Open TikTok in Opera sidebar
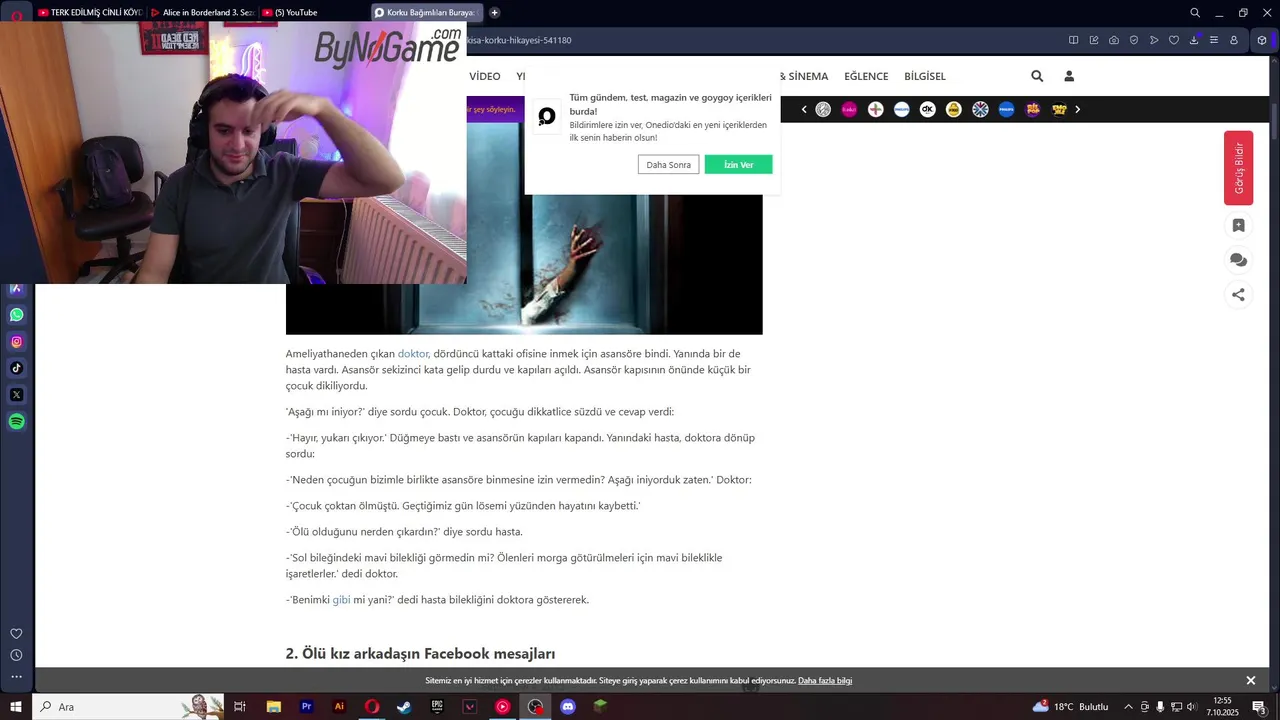The width and height of the screenshot is (1280, 720). point(16,368)
